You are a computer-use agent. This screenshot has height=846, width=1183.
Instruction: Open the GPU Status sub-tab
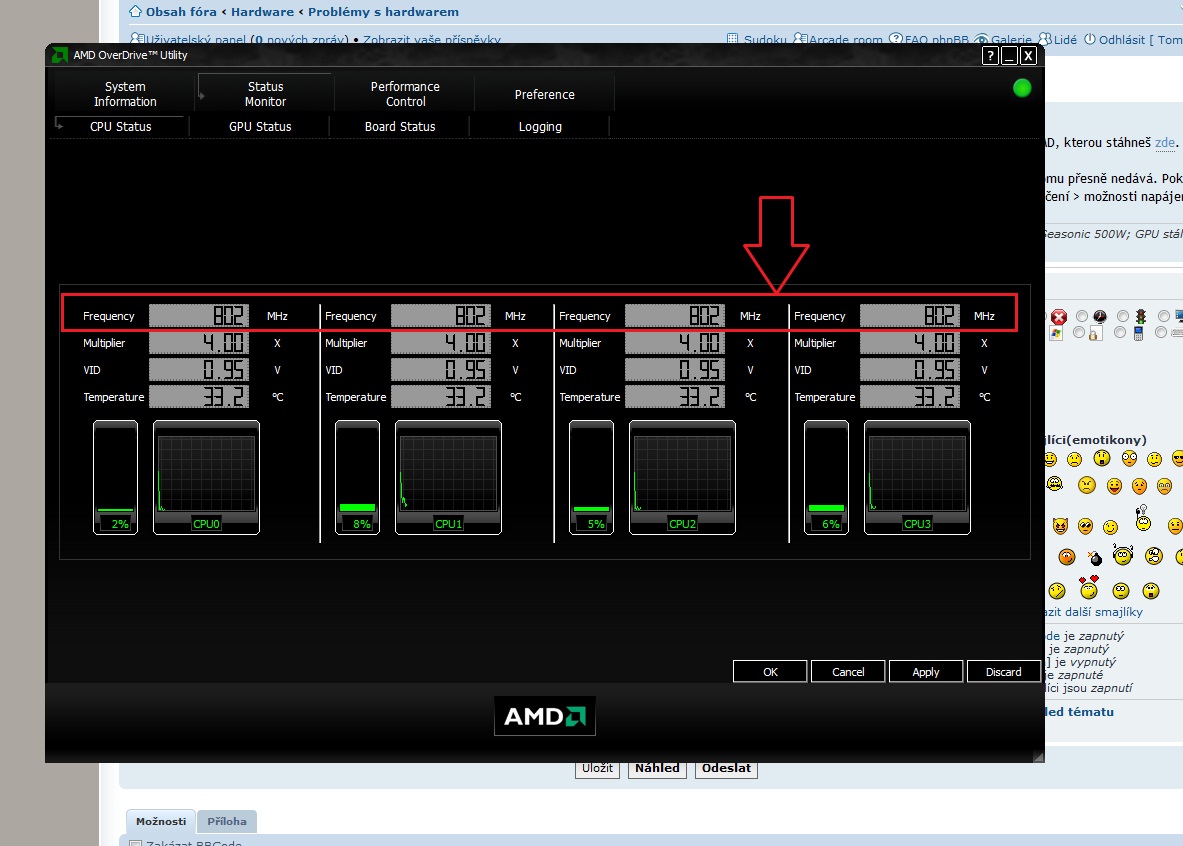point(260,127)
